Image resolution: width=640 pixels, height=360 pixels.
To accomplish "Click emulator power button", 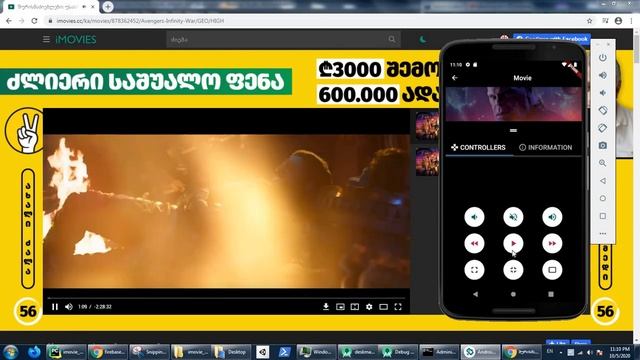I will click(x=602, y=58).
